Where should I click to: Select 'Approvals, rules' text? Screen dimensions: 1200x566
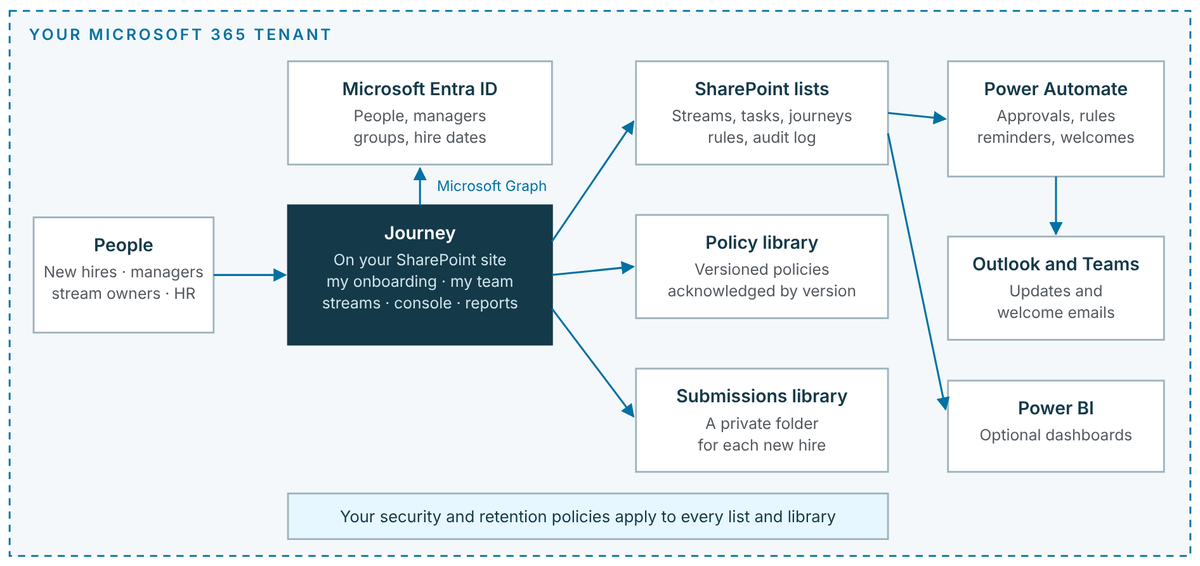[1056, 116]
